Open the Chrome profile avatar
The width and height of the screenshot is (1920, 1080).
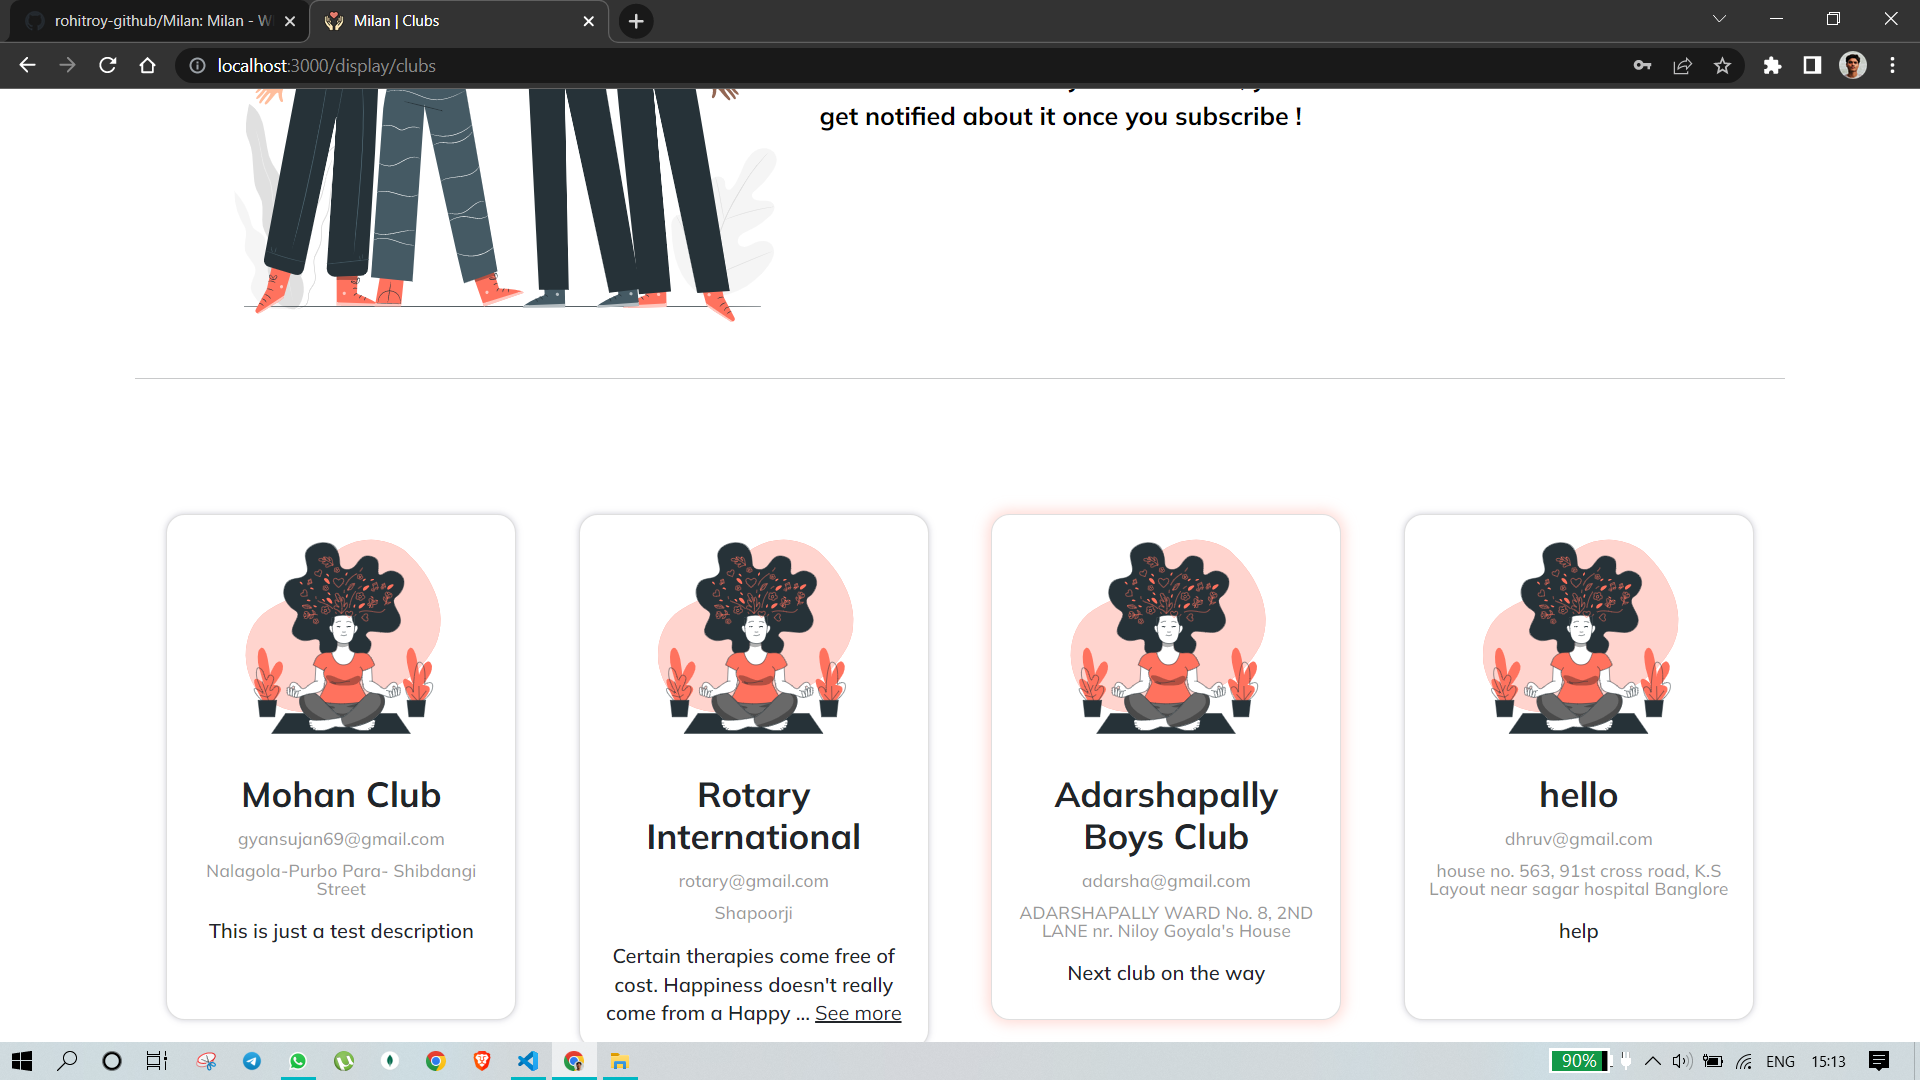pyautogui.click(x=1852, y=66)
